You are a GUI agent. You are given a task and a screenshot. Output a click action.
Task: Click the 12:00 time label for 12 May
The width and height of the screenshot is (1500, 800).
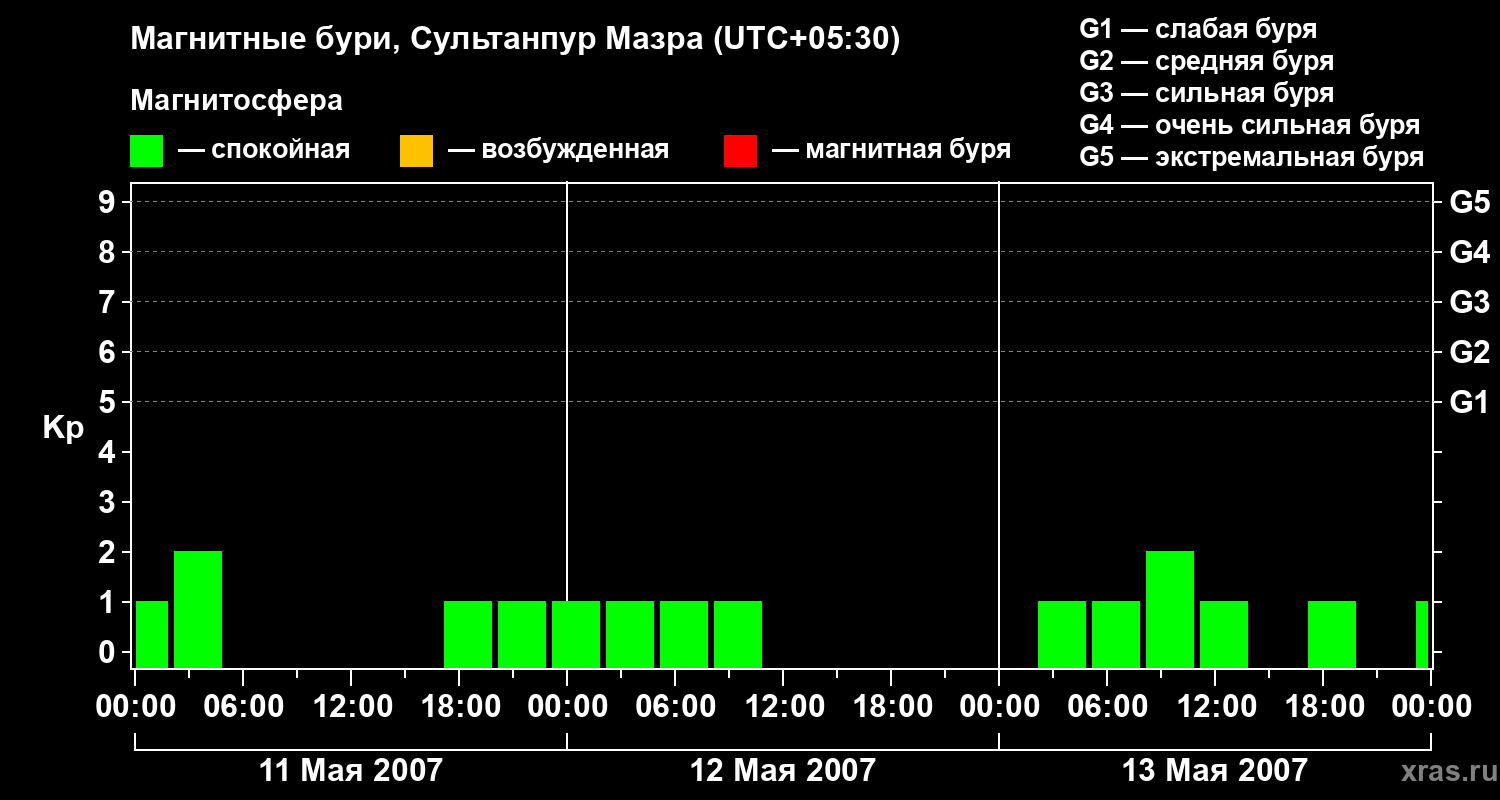pyautogui.click(x=783, y=707)
